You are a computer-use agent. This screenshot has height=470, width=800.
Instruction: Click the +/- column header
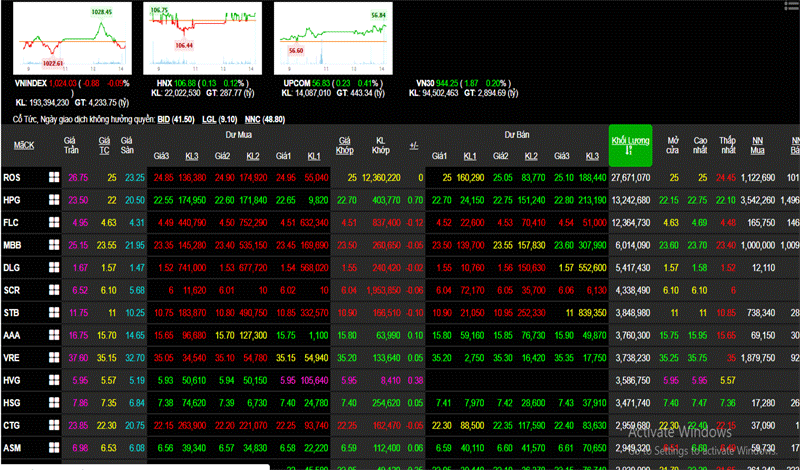point(414,145)
